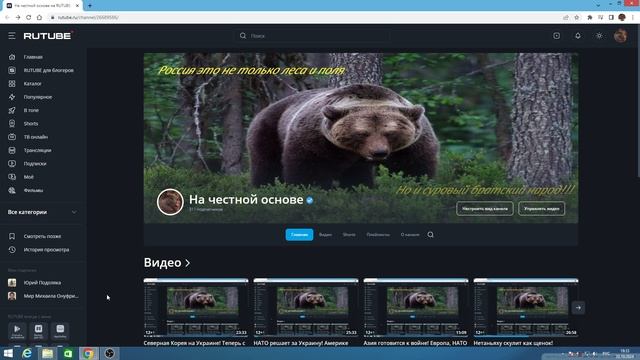Open the Chrome tab search chevron

pyautogui.click(x=598, y=5)
